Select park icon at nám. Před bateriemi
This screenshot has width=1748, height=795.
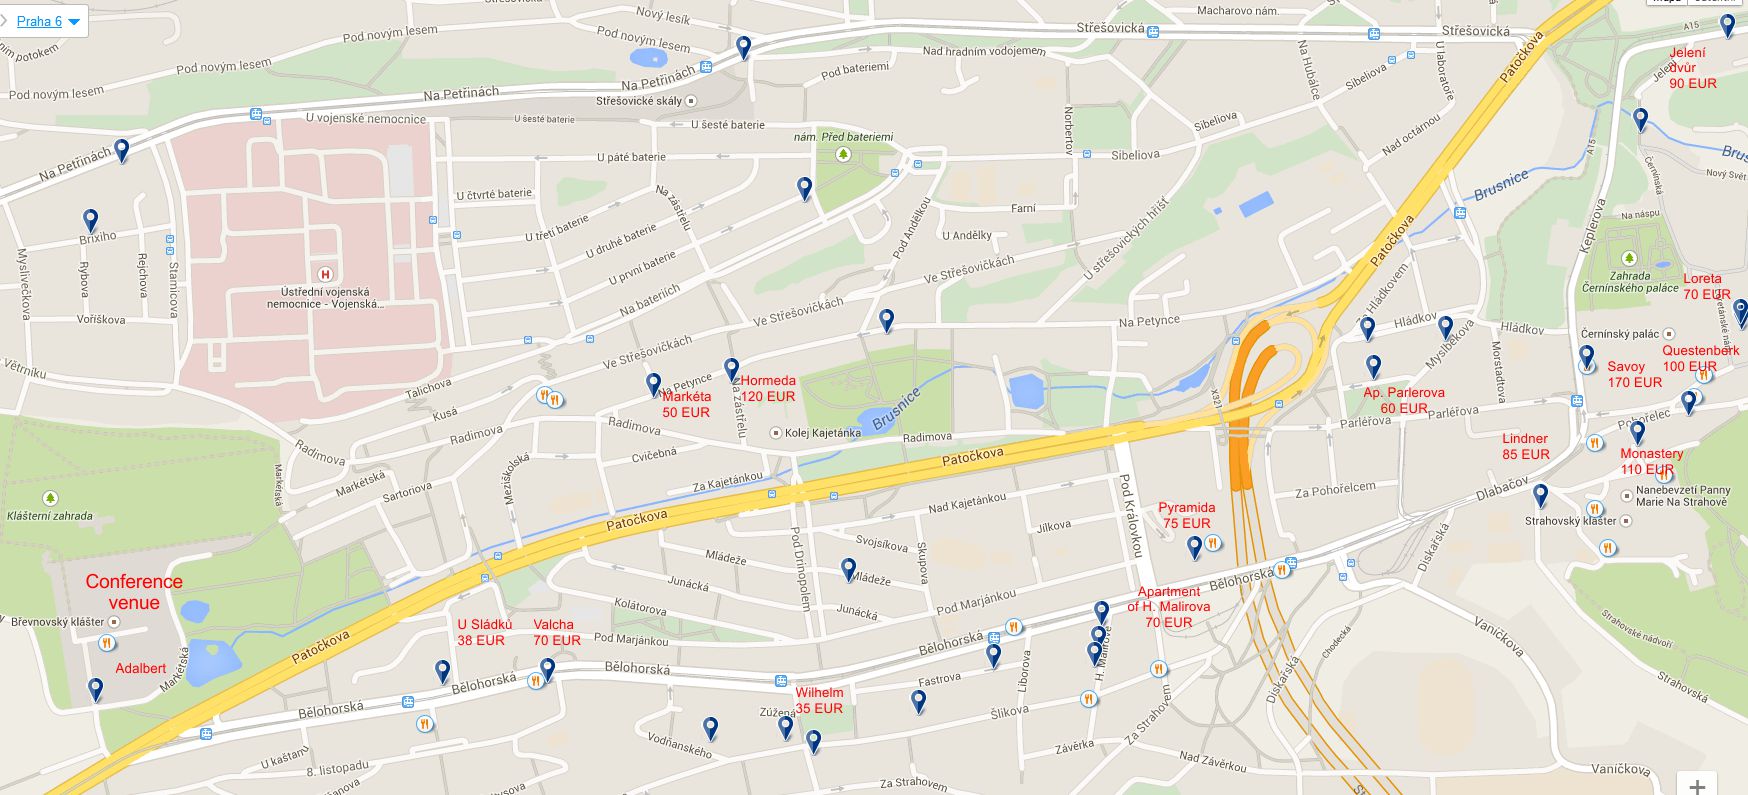[843, 154]
